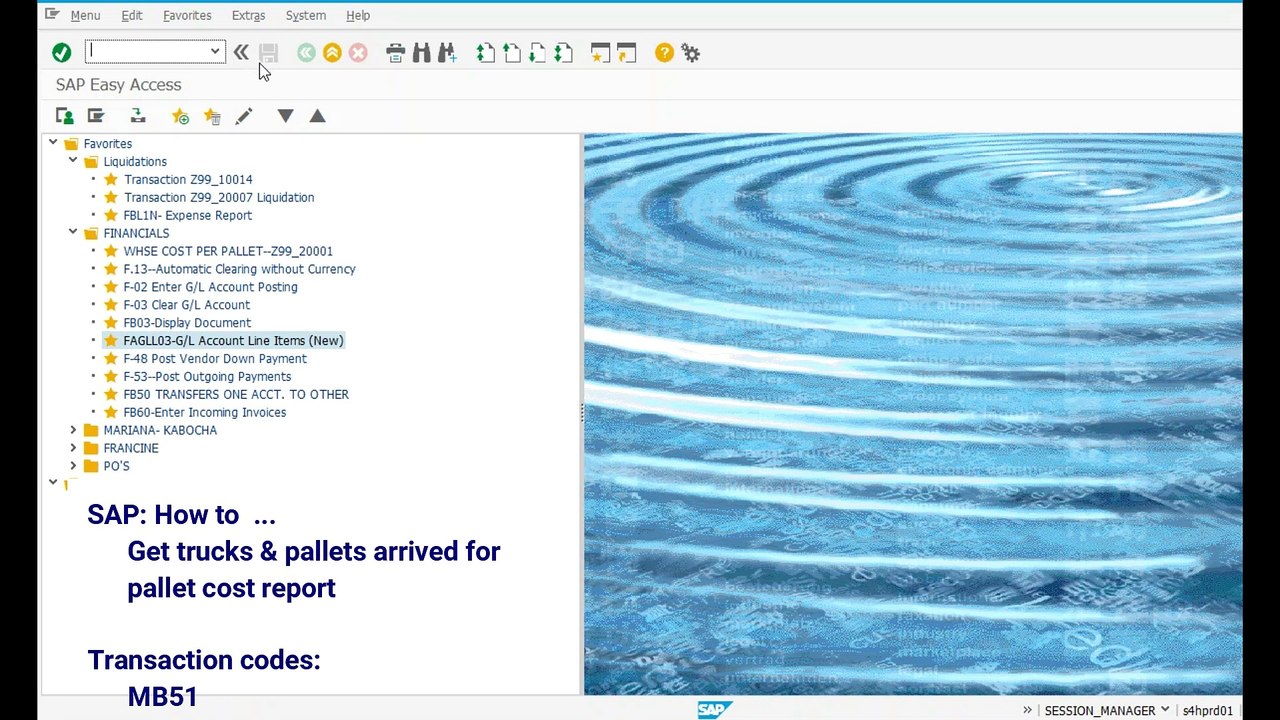This screenshot has width=1280, height=720.
Task: Select FB50 TRANSFERS ONE ACCT. TO OTHER
Action: (x=236, y=395)
